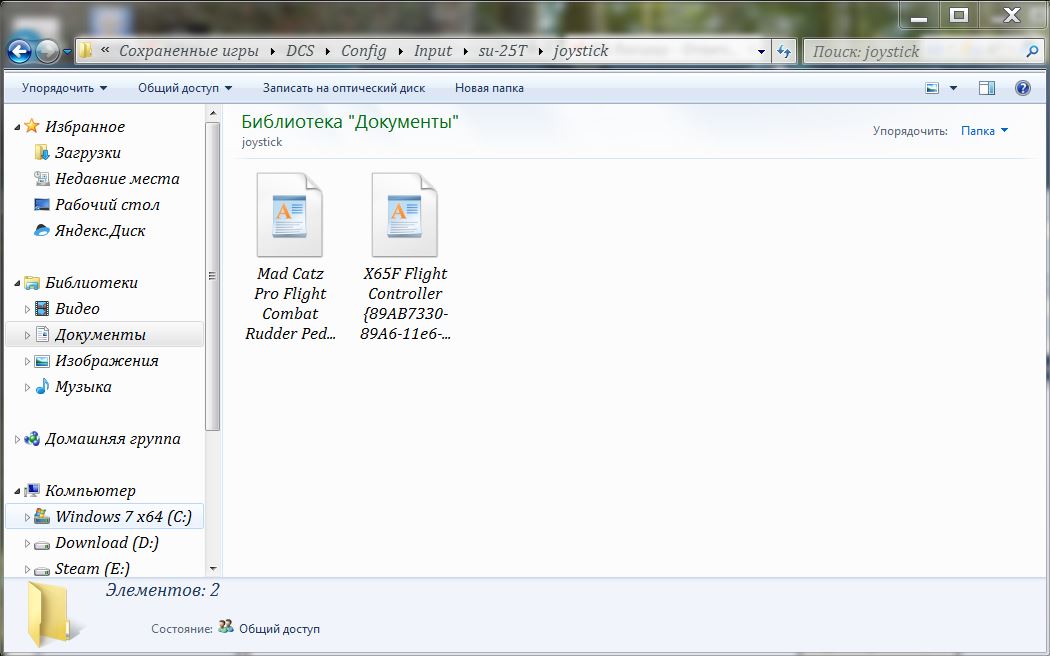Image resolution: width=1050 pixels, height=656 pixels.
Task: Open the Упорядочить toolbar menu
Action: pyautogui.click(x=64, y=88)
